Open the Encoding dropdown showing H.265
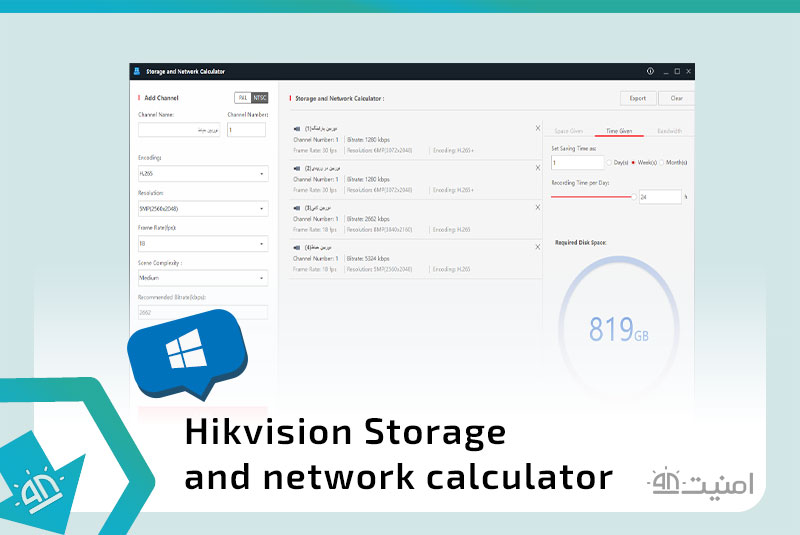The image size is (800, 535). (x=203, y=173)
